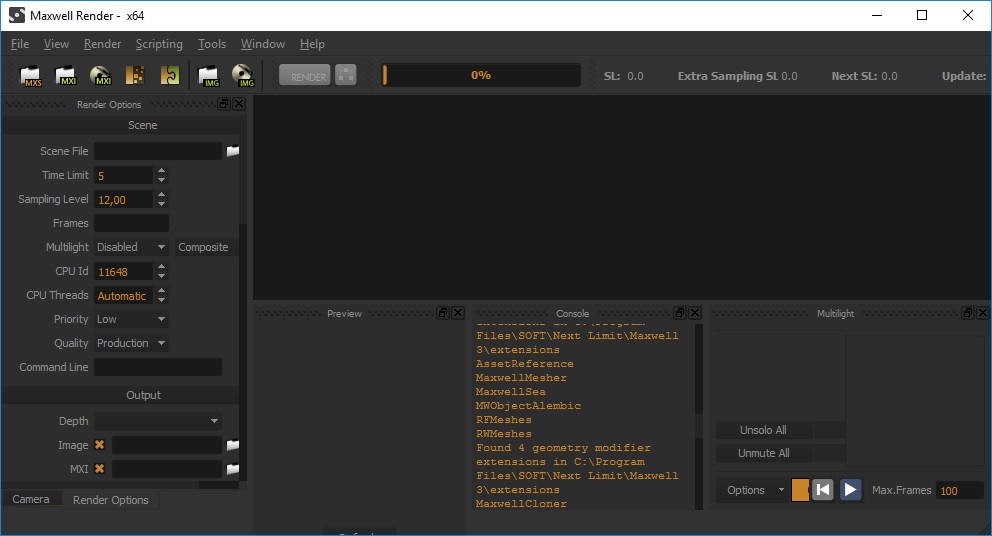Click the Max.Frames input field
This screenshot has width=992, height=536.
click(959, 490)
